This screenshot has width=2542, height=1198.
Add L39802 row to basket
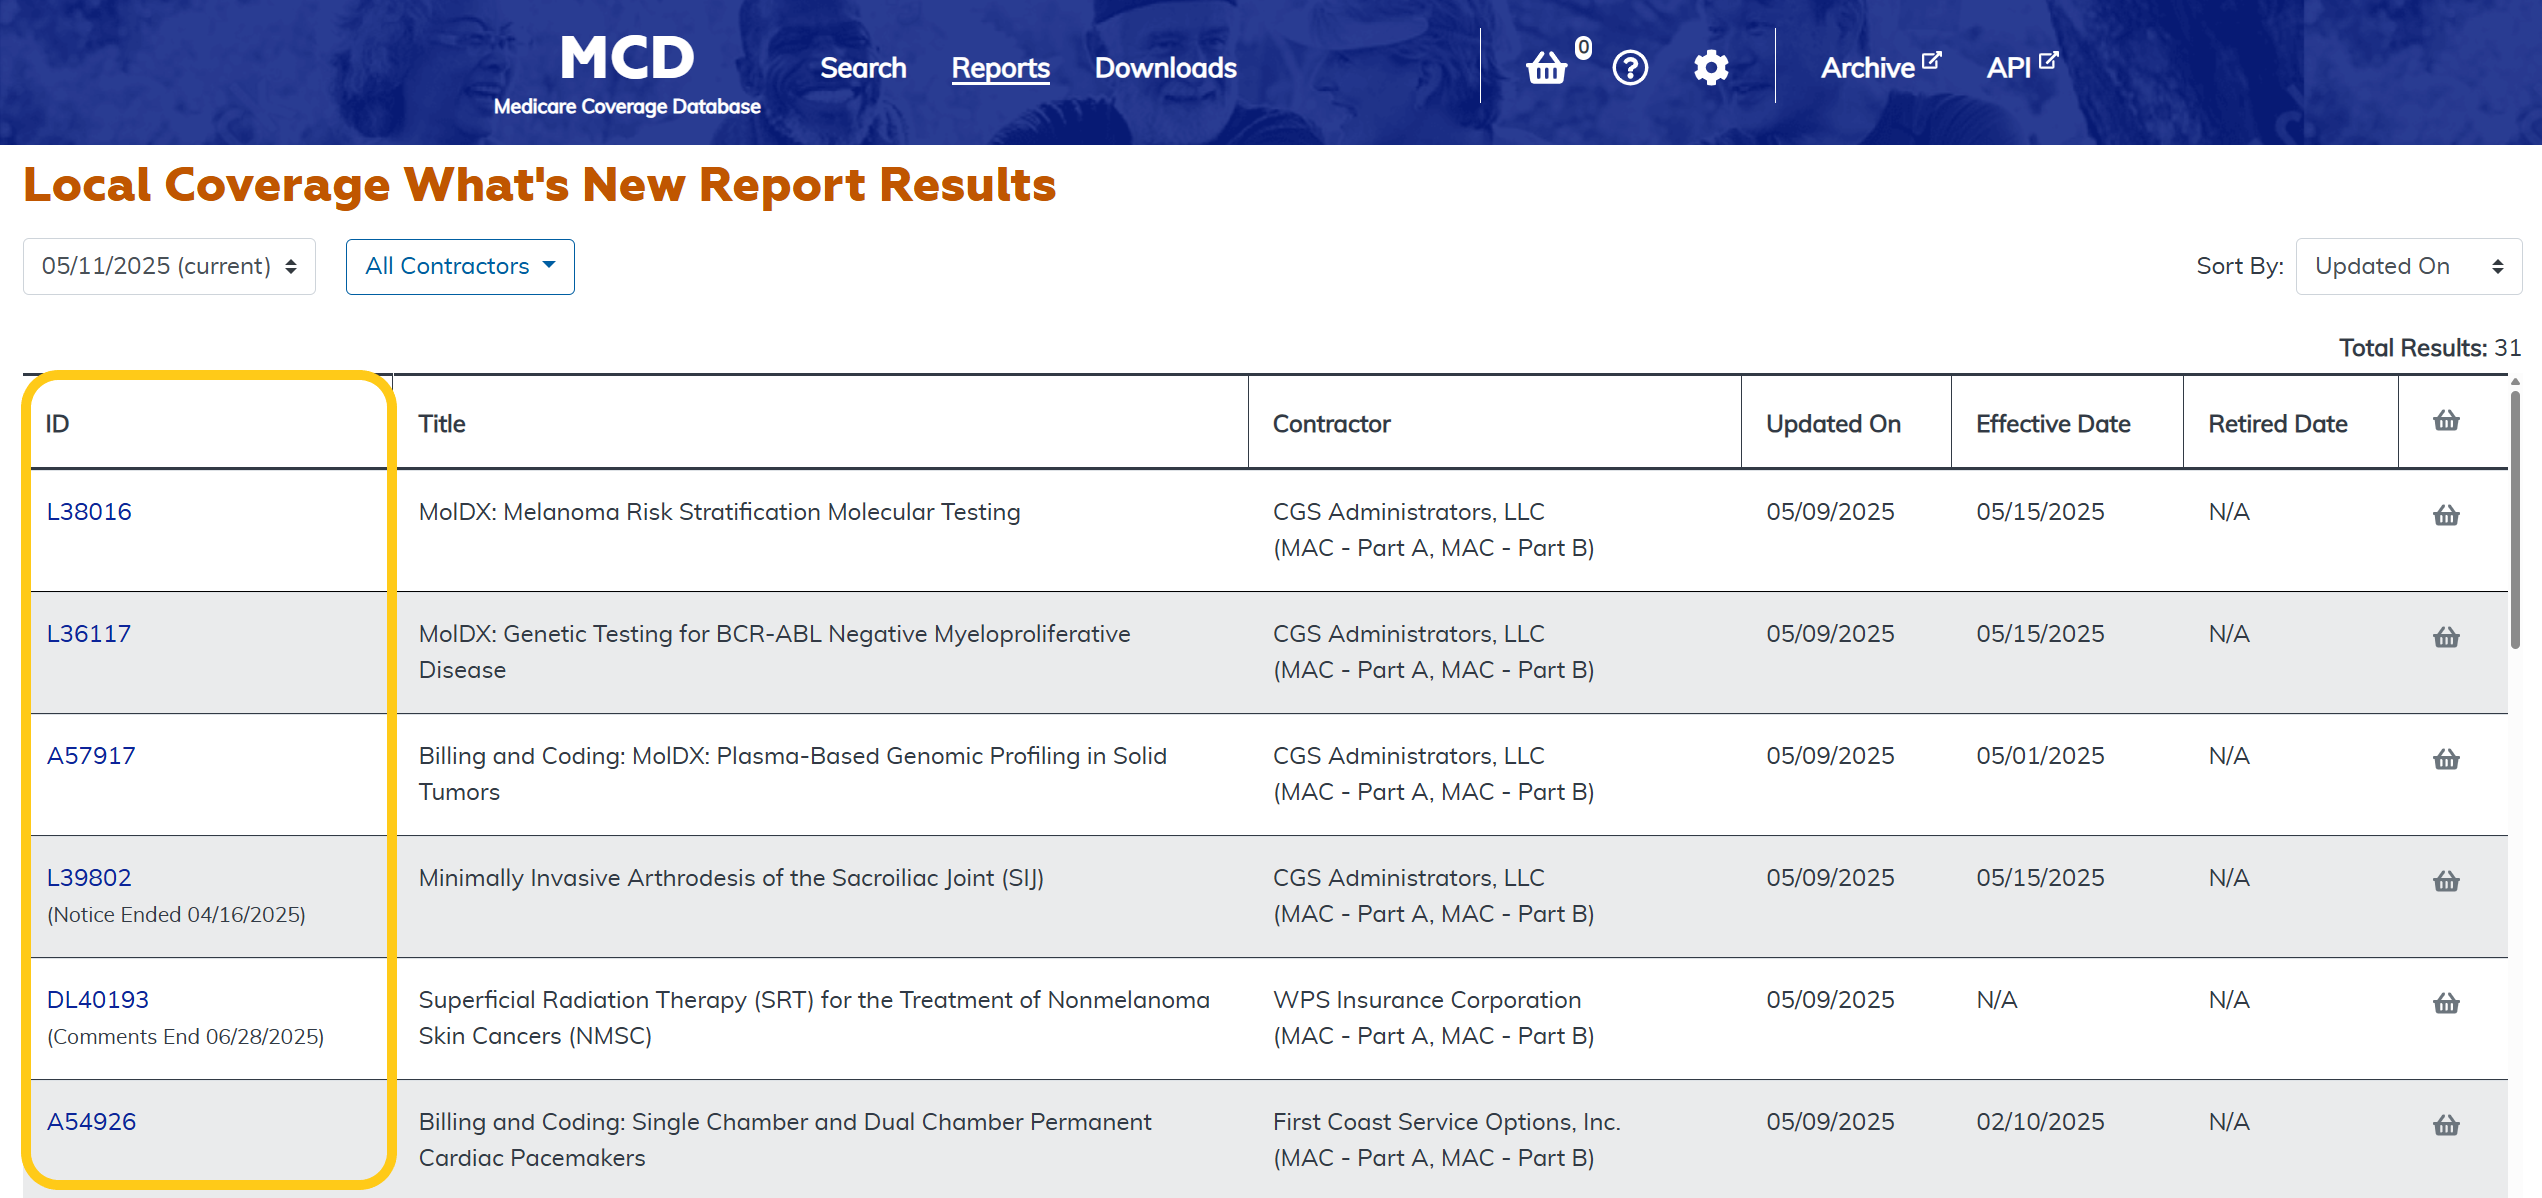pos(2446,881)
